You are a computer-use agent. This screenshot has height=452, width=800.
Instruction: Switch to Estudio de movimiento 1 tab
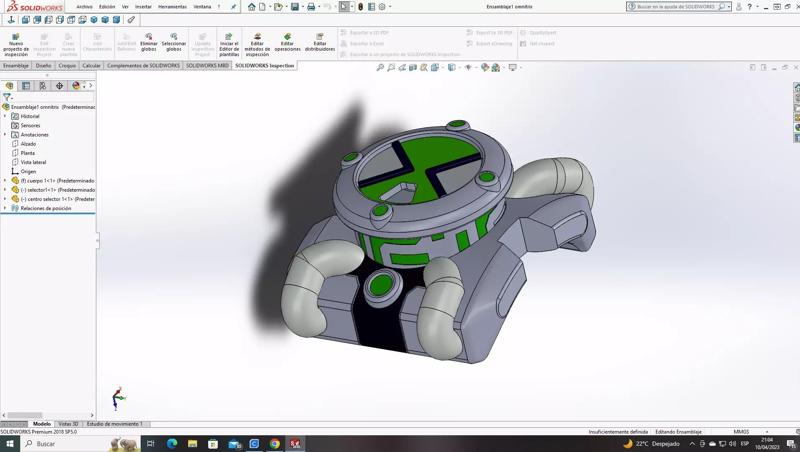[115, 424]
